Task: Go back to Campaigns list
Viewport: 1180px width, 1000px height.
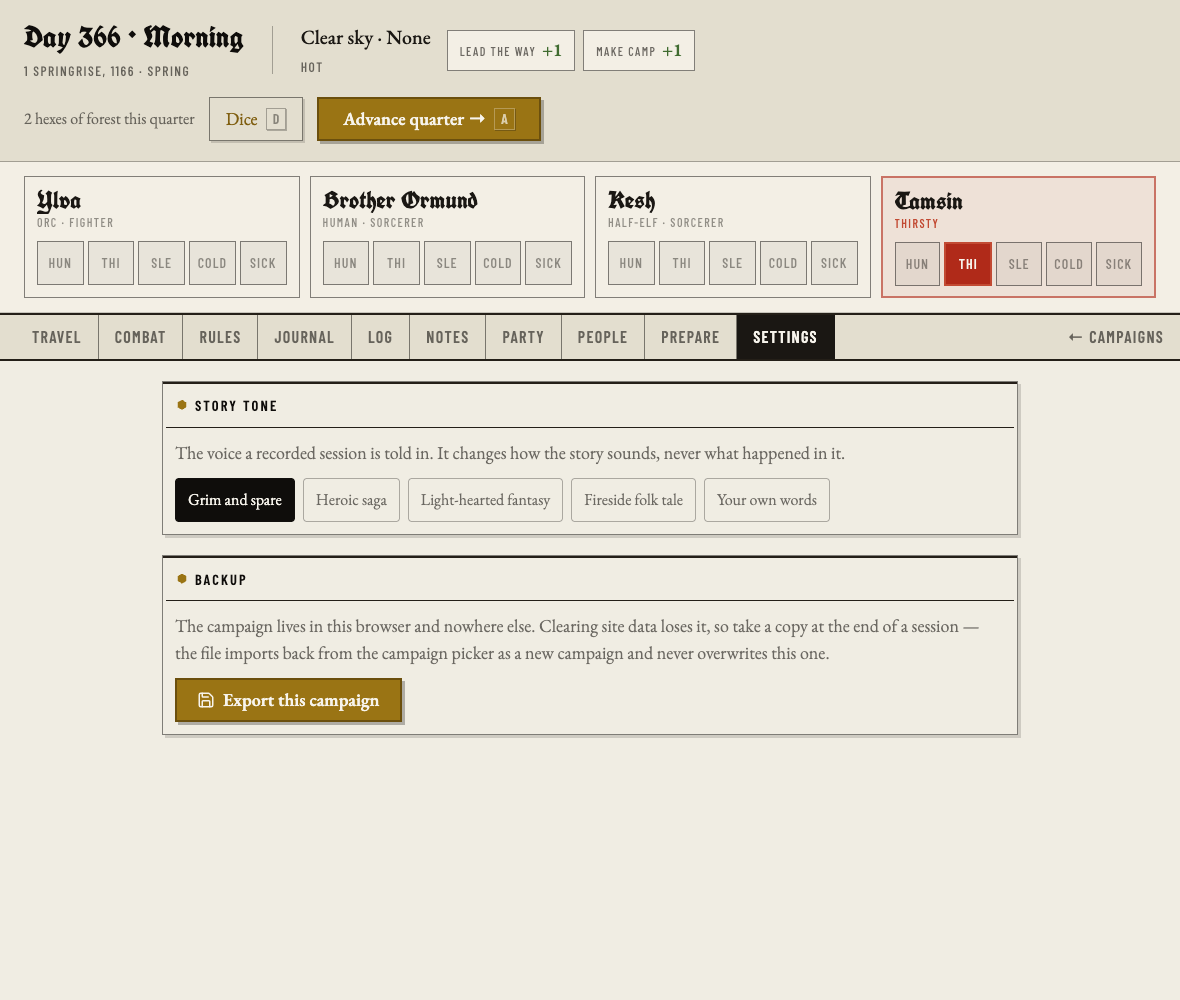Action: click(x=1116, y=337)
